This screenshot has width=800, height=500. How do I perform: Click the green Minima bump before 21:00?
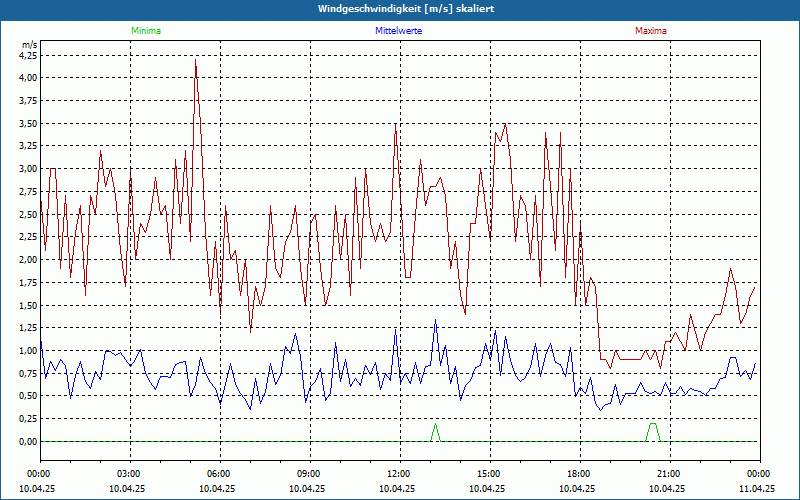coord(653,432)
